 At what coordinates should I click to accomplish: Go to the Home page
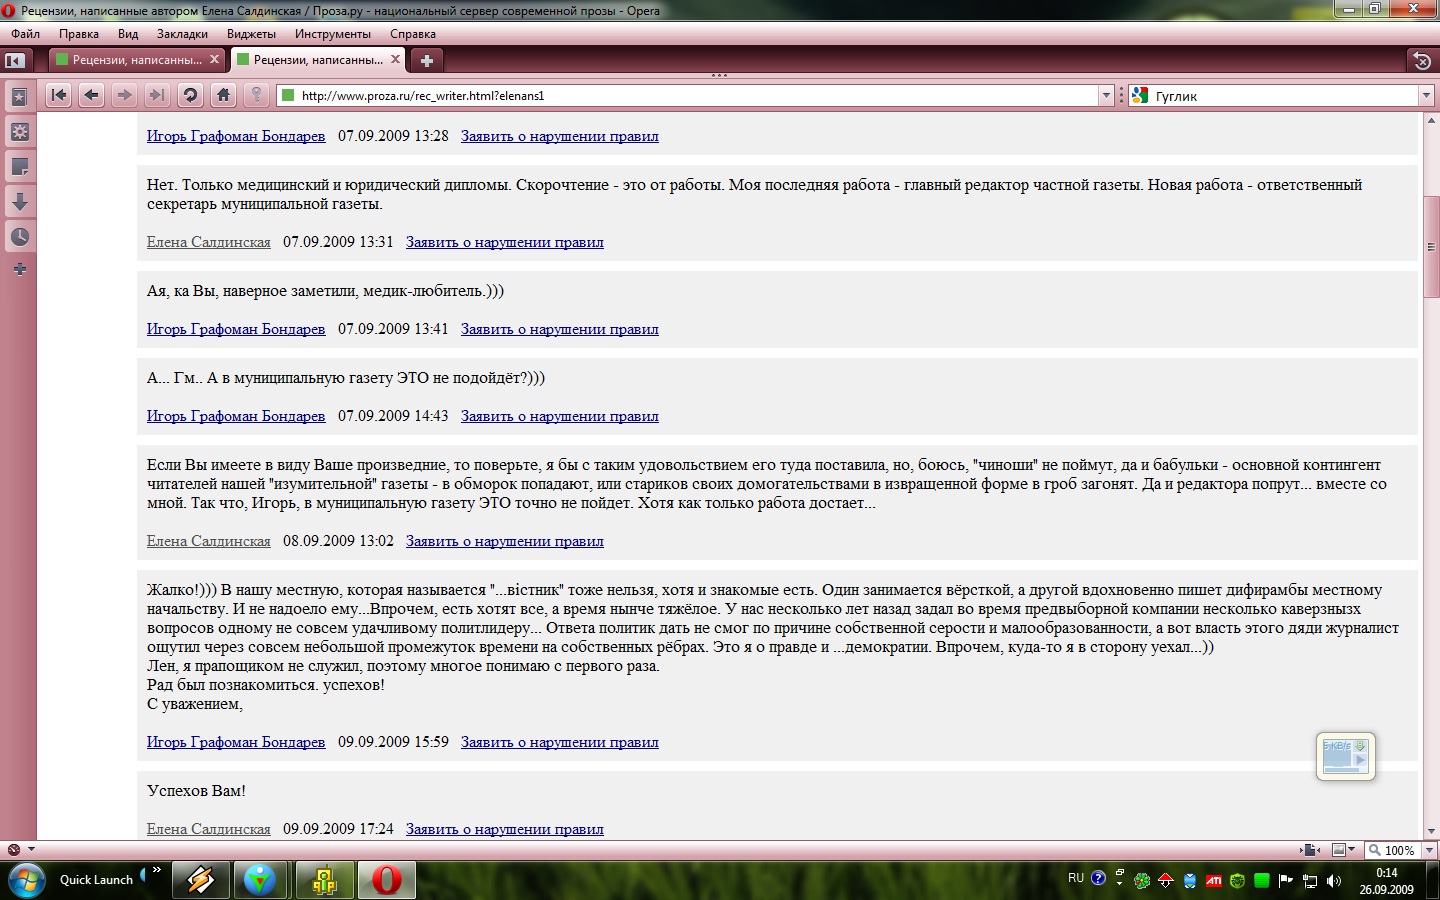pos(223,95)
